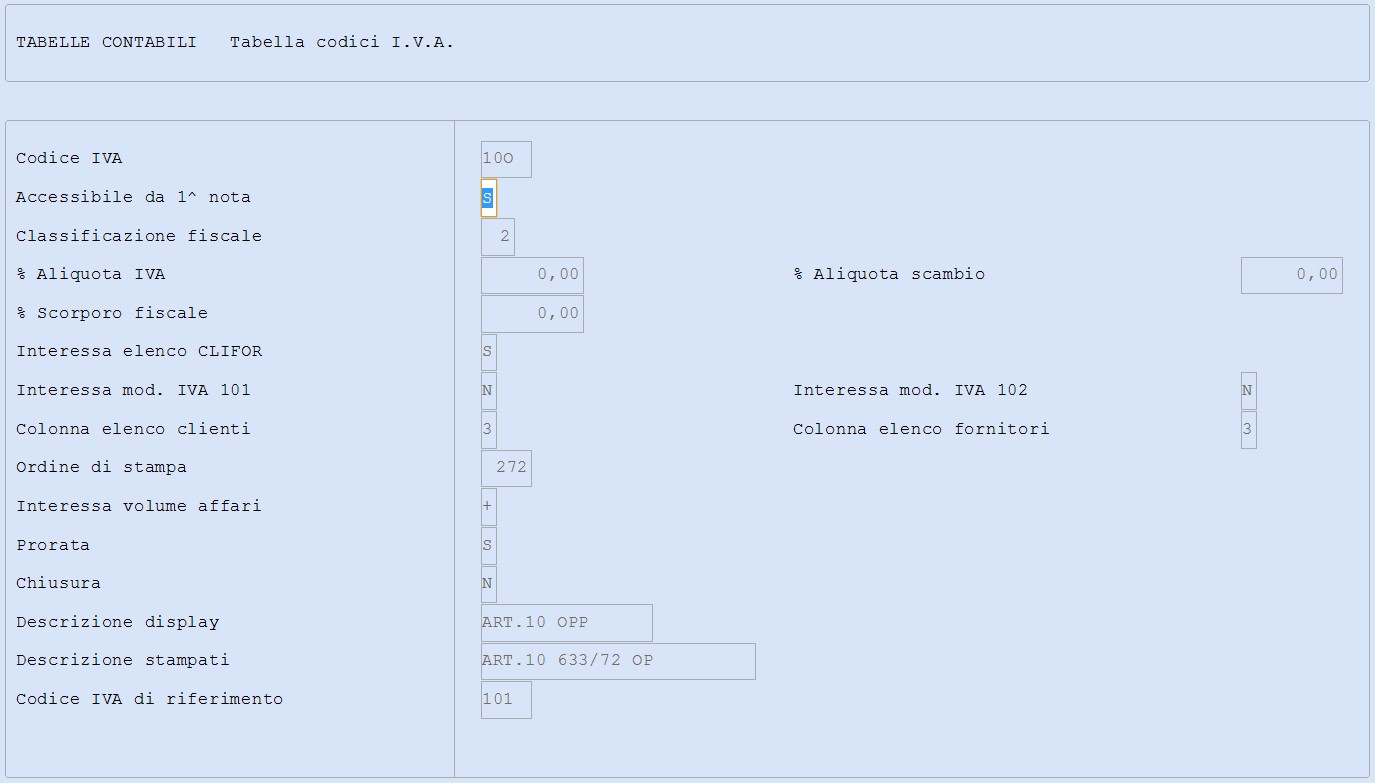
Task: Click the 'TABELLE CONTABILI' header text
Action: 106,42
